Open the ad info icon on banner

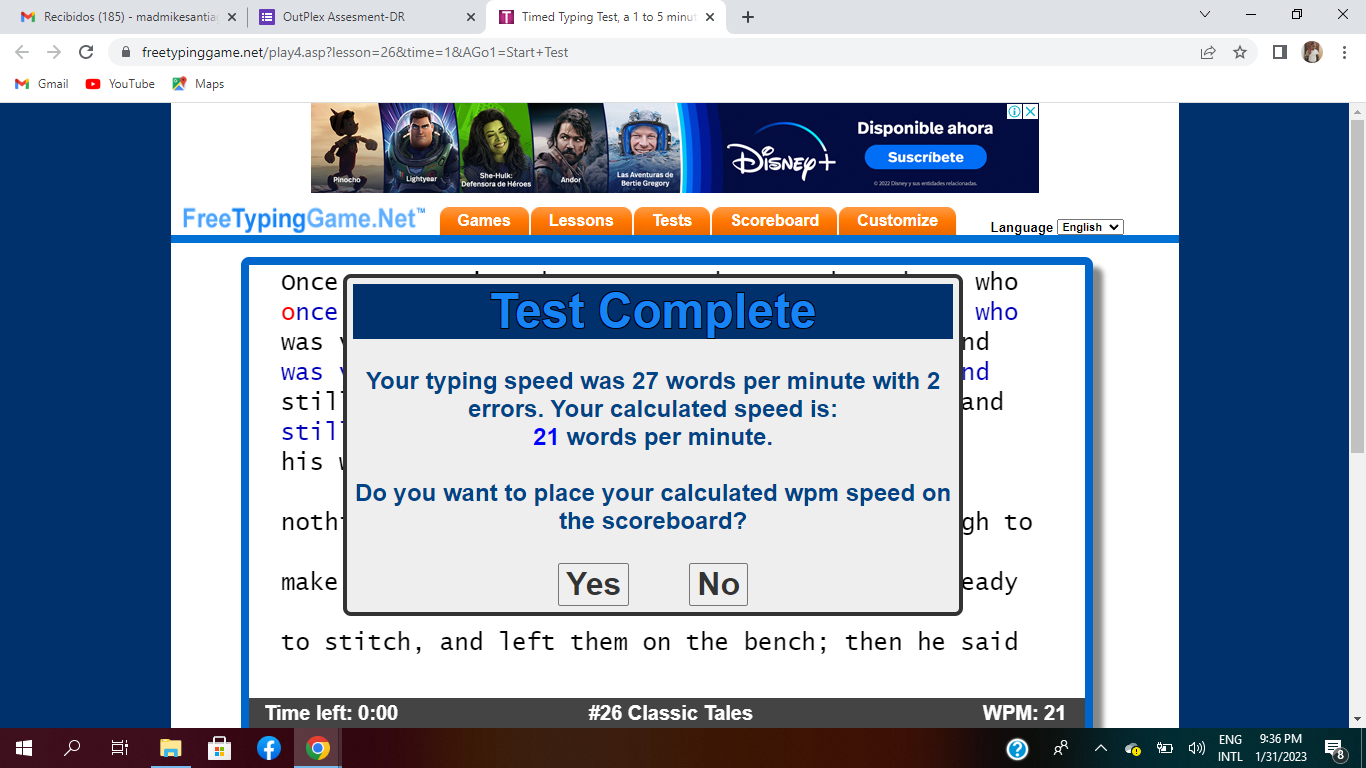[1014, 112]
